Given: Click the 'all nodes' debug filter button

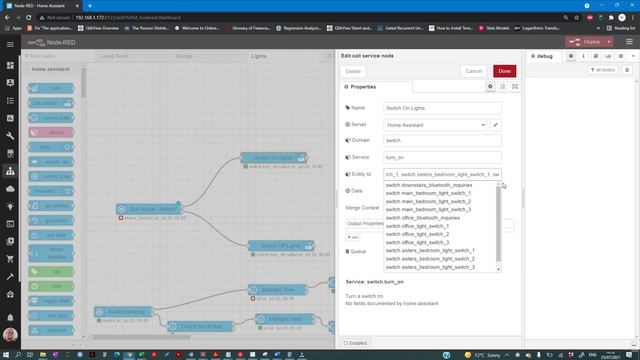Looking at the screenshot, I should coord(603,70).
